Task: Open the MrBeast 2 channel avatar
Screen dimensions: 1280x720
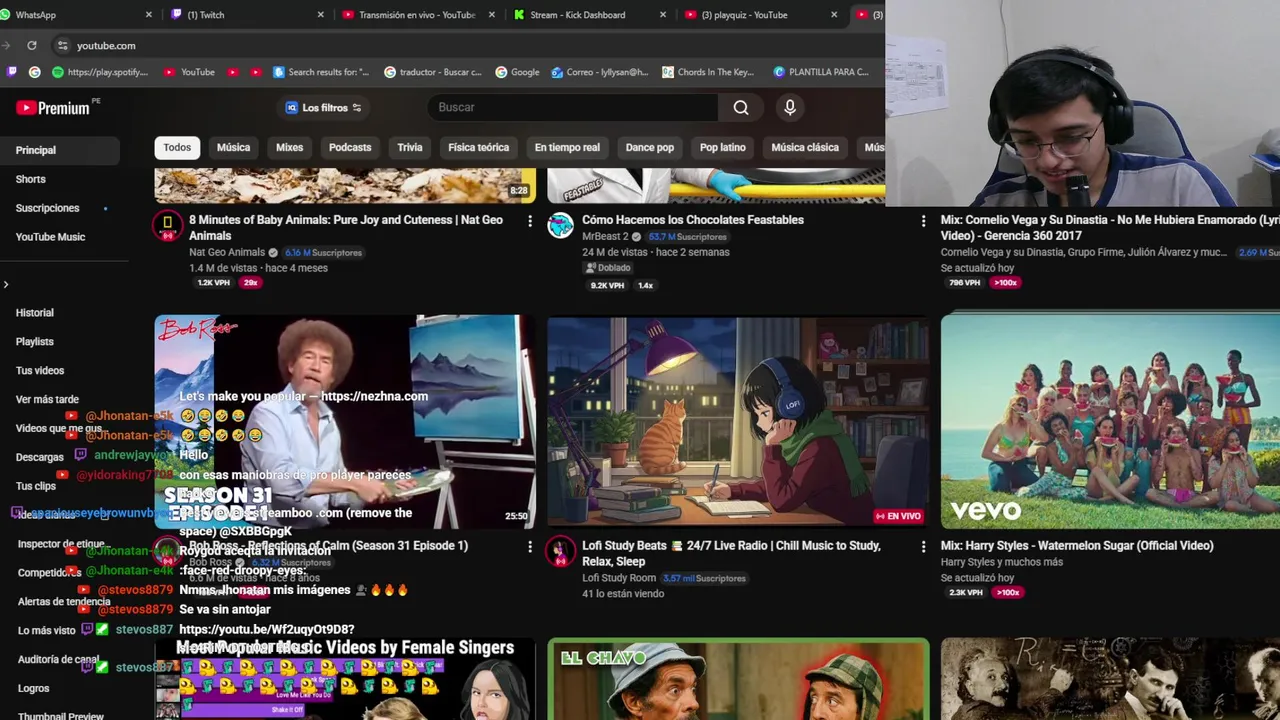Action: (560, 225)
